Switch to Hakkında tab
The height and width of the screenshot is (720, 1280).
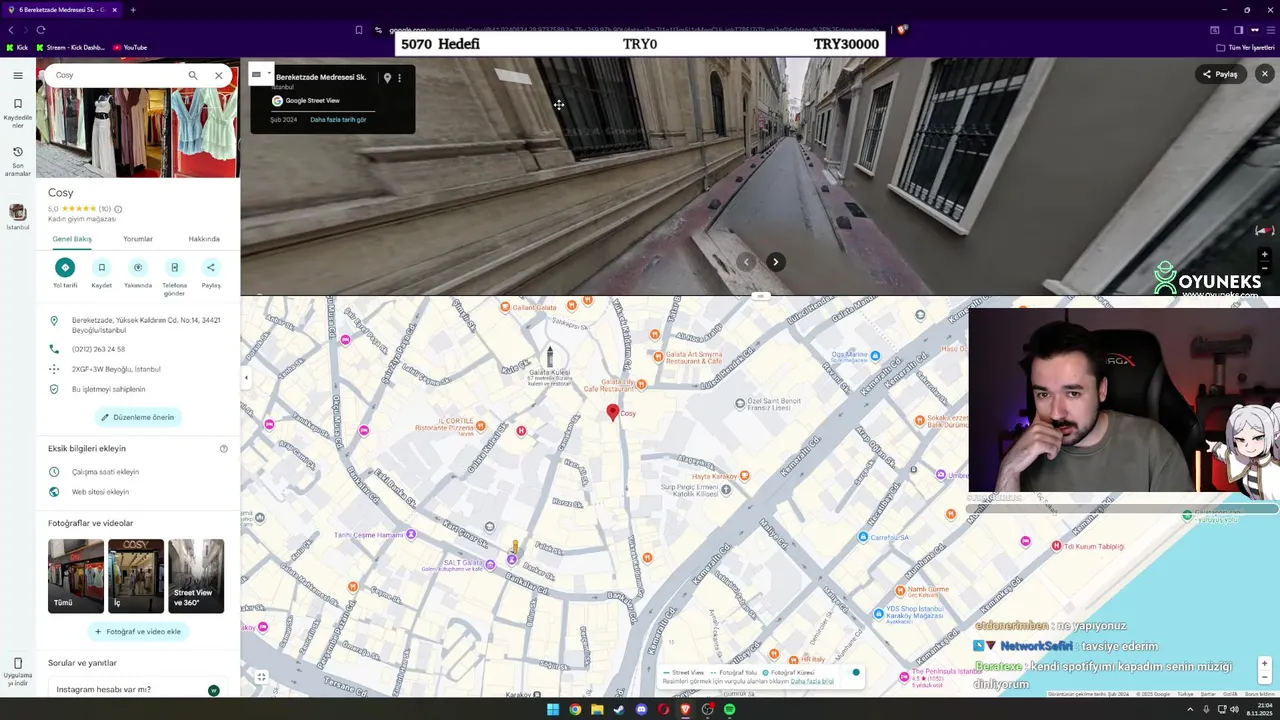click(204, 239)
